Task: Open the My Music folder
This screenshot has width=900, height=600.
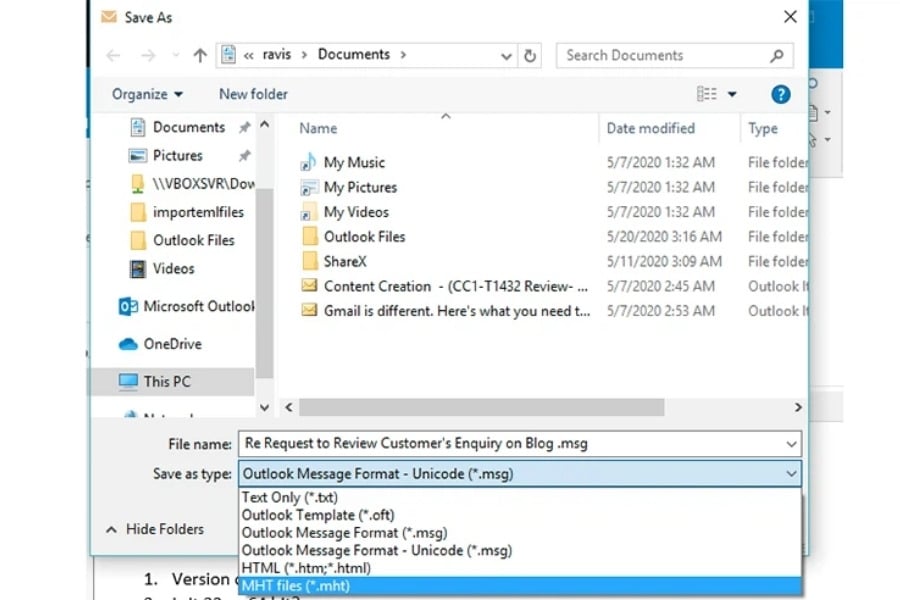Action: coord(354,162)
